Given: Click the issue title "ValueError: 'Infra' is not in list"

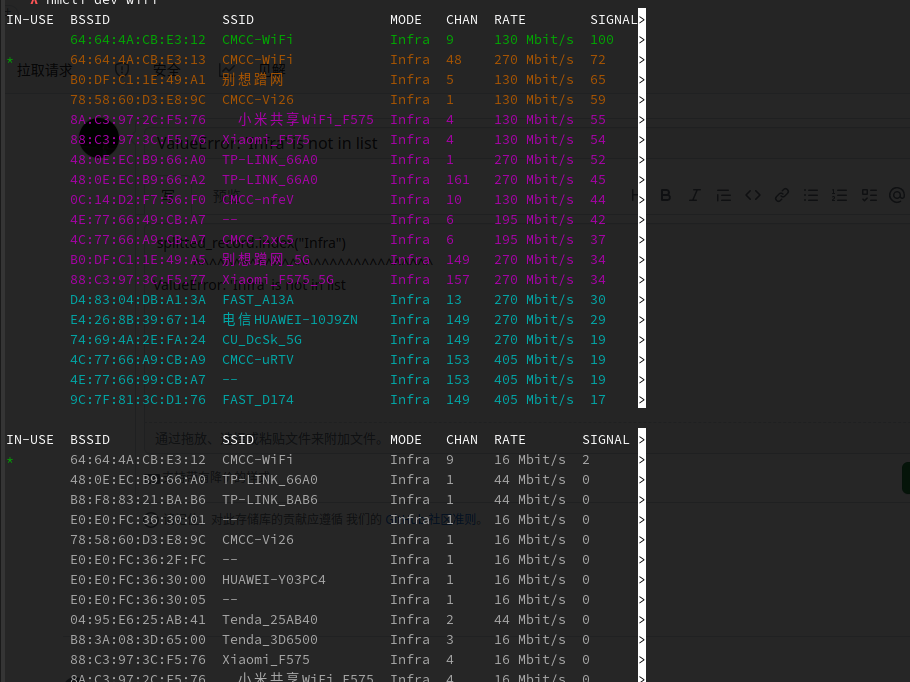Looking at the screenshot, I should point(267,143).
